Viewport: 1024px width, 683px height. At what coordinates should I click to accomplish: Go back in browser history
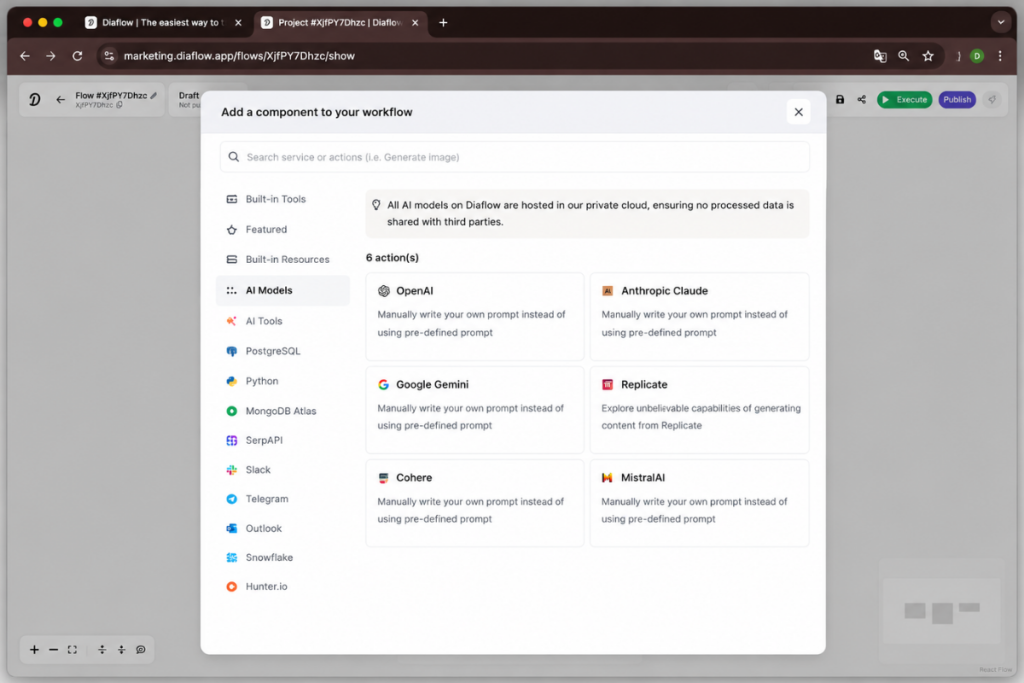(25, 56)
